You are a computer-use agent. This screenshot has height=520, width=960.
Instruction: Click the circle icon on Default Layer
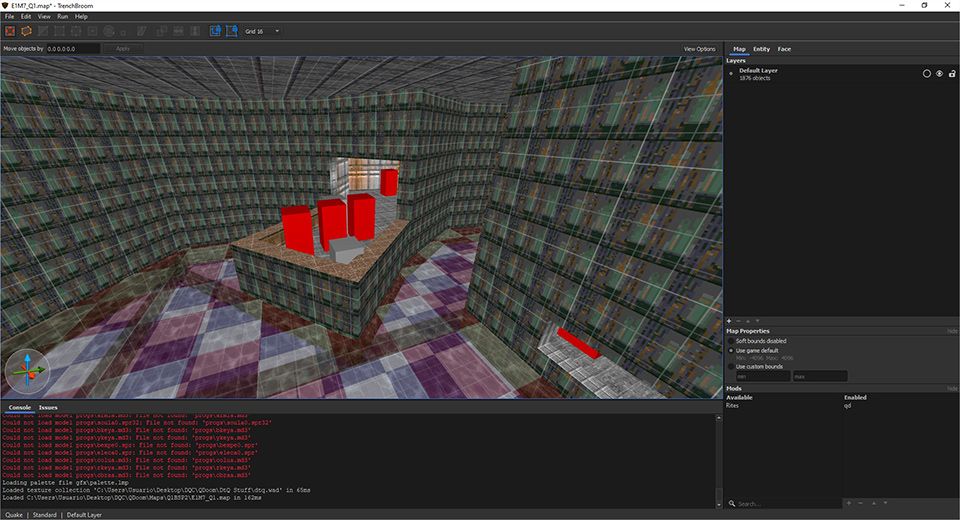pyautogui.click(x=926, y=73)
